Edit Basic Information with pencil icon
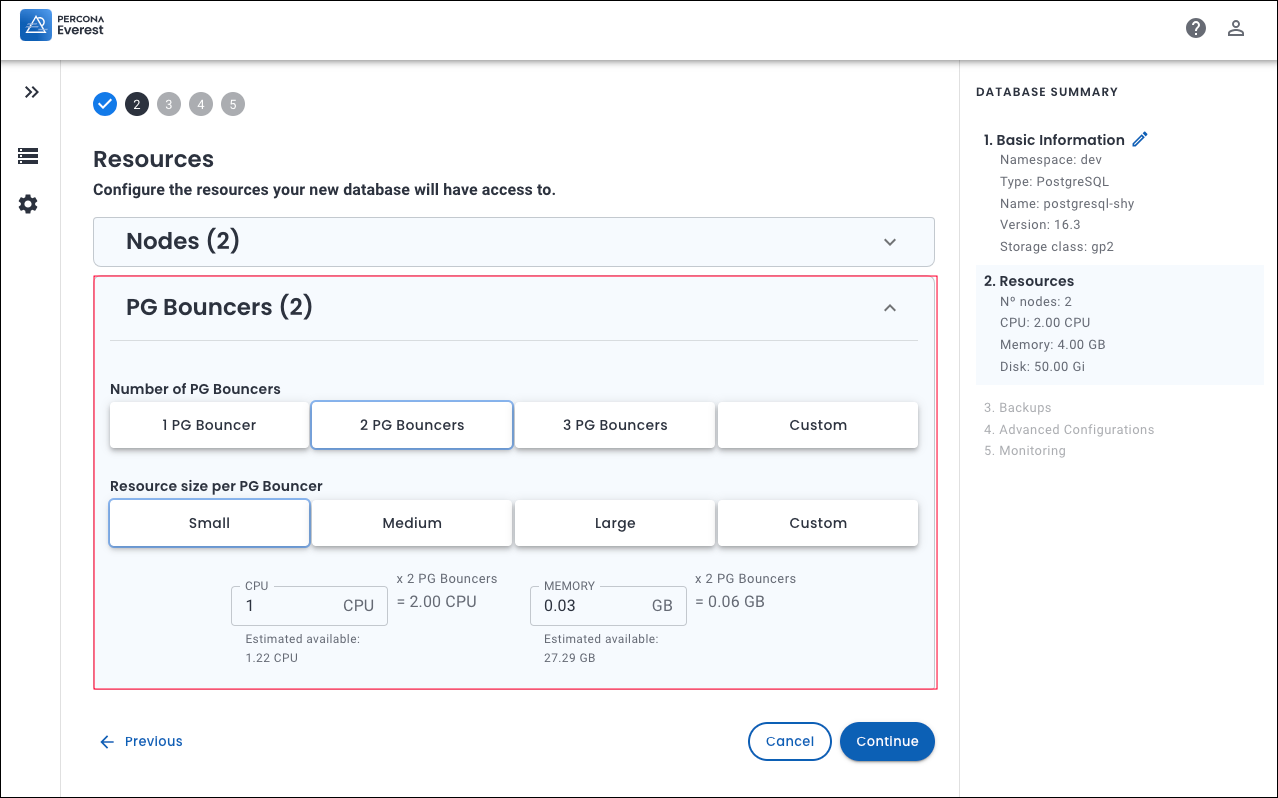 click(1140, 140)
